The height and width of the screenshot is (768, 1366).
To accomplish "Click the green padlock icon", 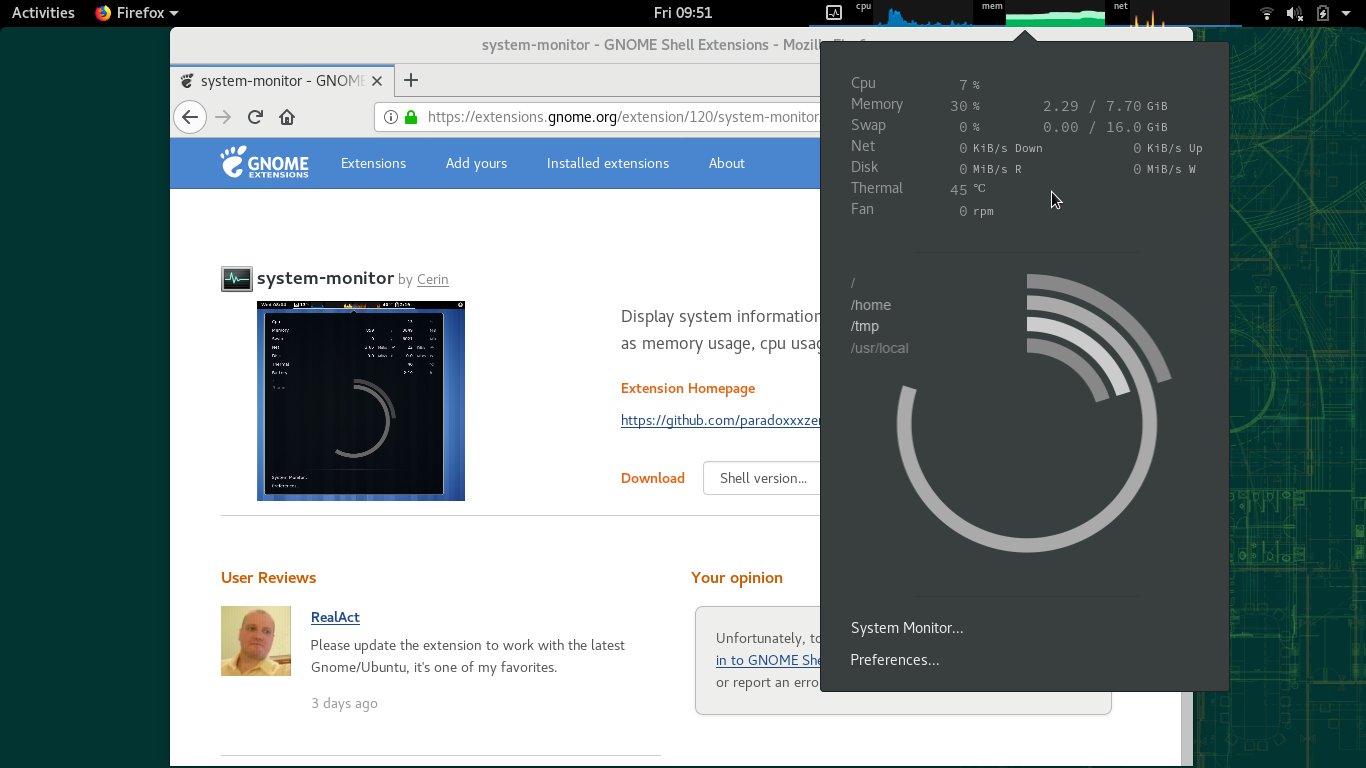I will (411, 117).
